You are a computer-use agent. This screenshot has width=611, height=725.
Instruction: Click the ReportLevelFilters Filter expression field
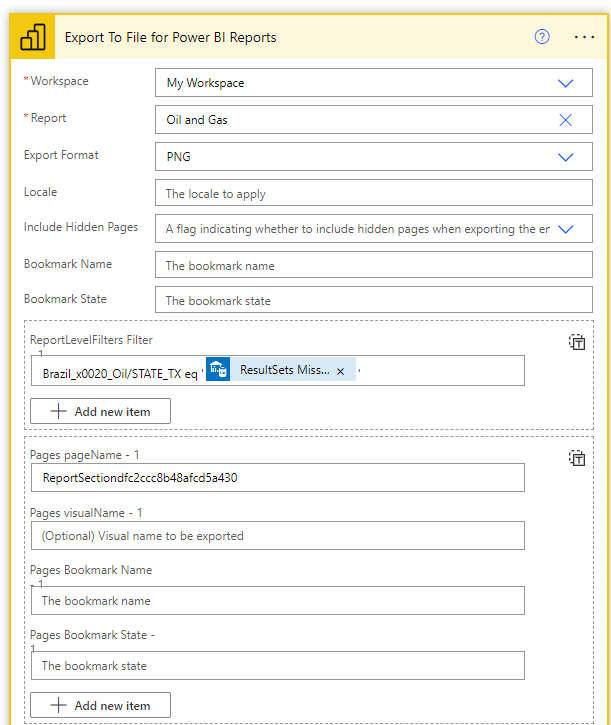278,371
